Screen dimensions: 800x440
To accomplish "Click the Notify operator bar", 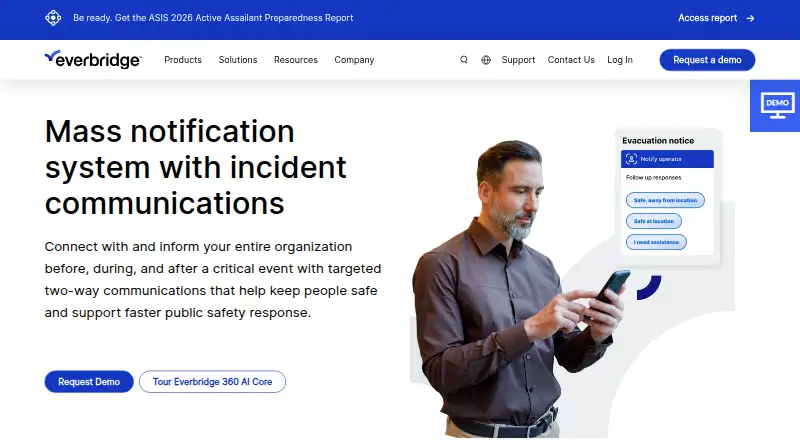I will pos(667,159).
